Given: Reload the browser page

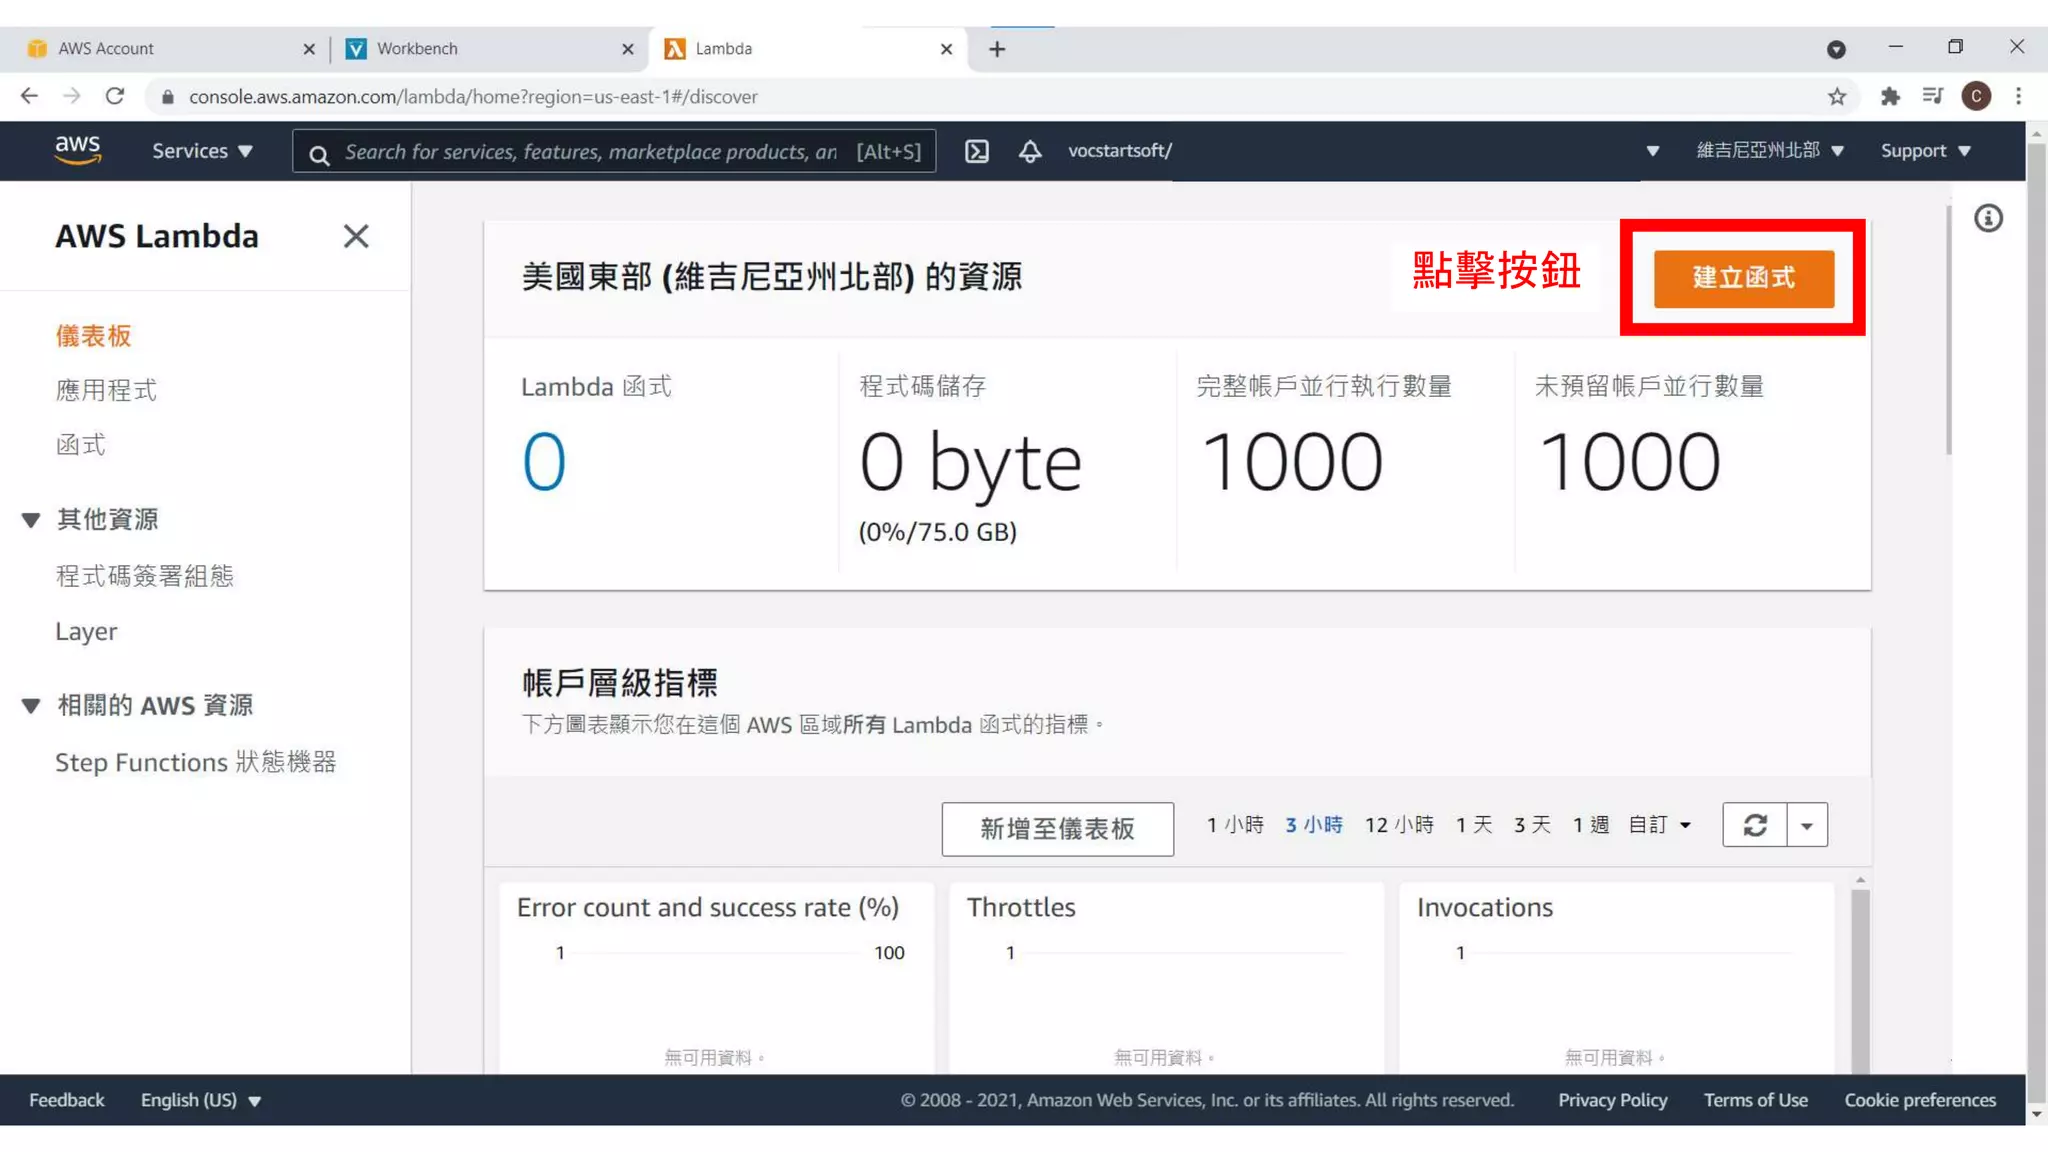Looking at the screenshot, I should pos(115,96).
